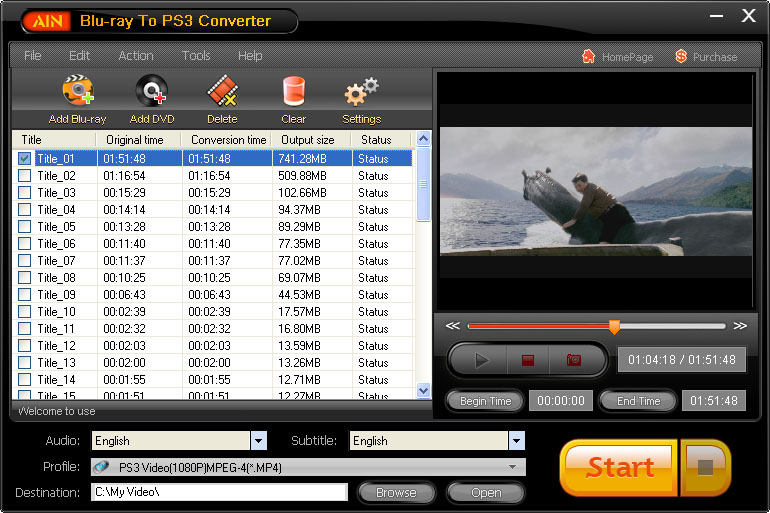The image size is (770, 513).
Task: Click the end time value 01:51:48 field
Action: (x=714, y=401)
